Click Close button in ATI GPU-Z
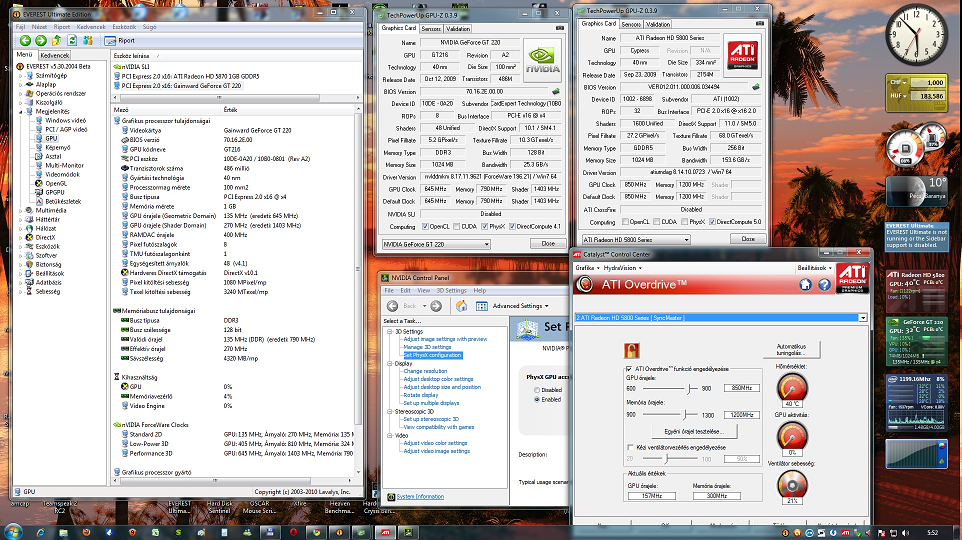The width and height of the screenshot is (962, 540). 748,239
